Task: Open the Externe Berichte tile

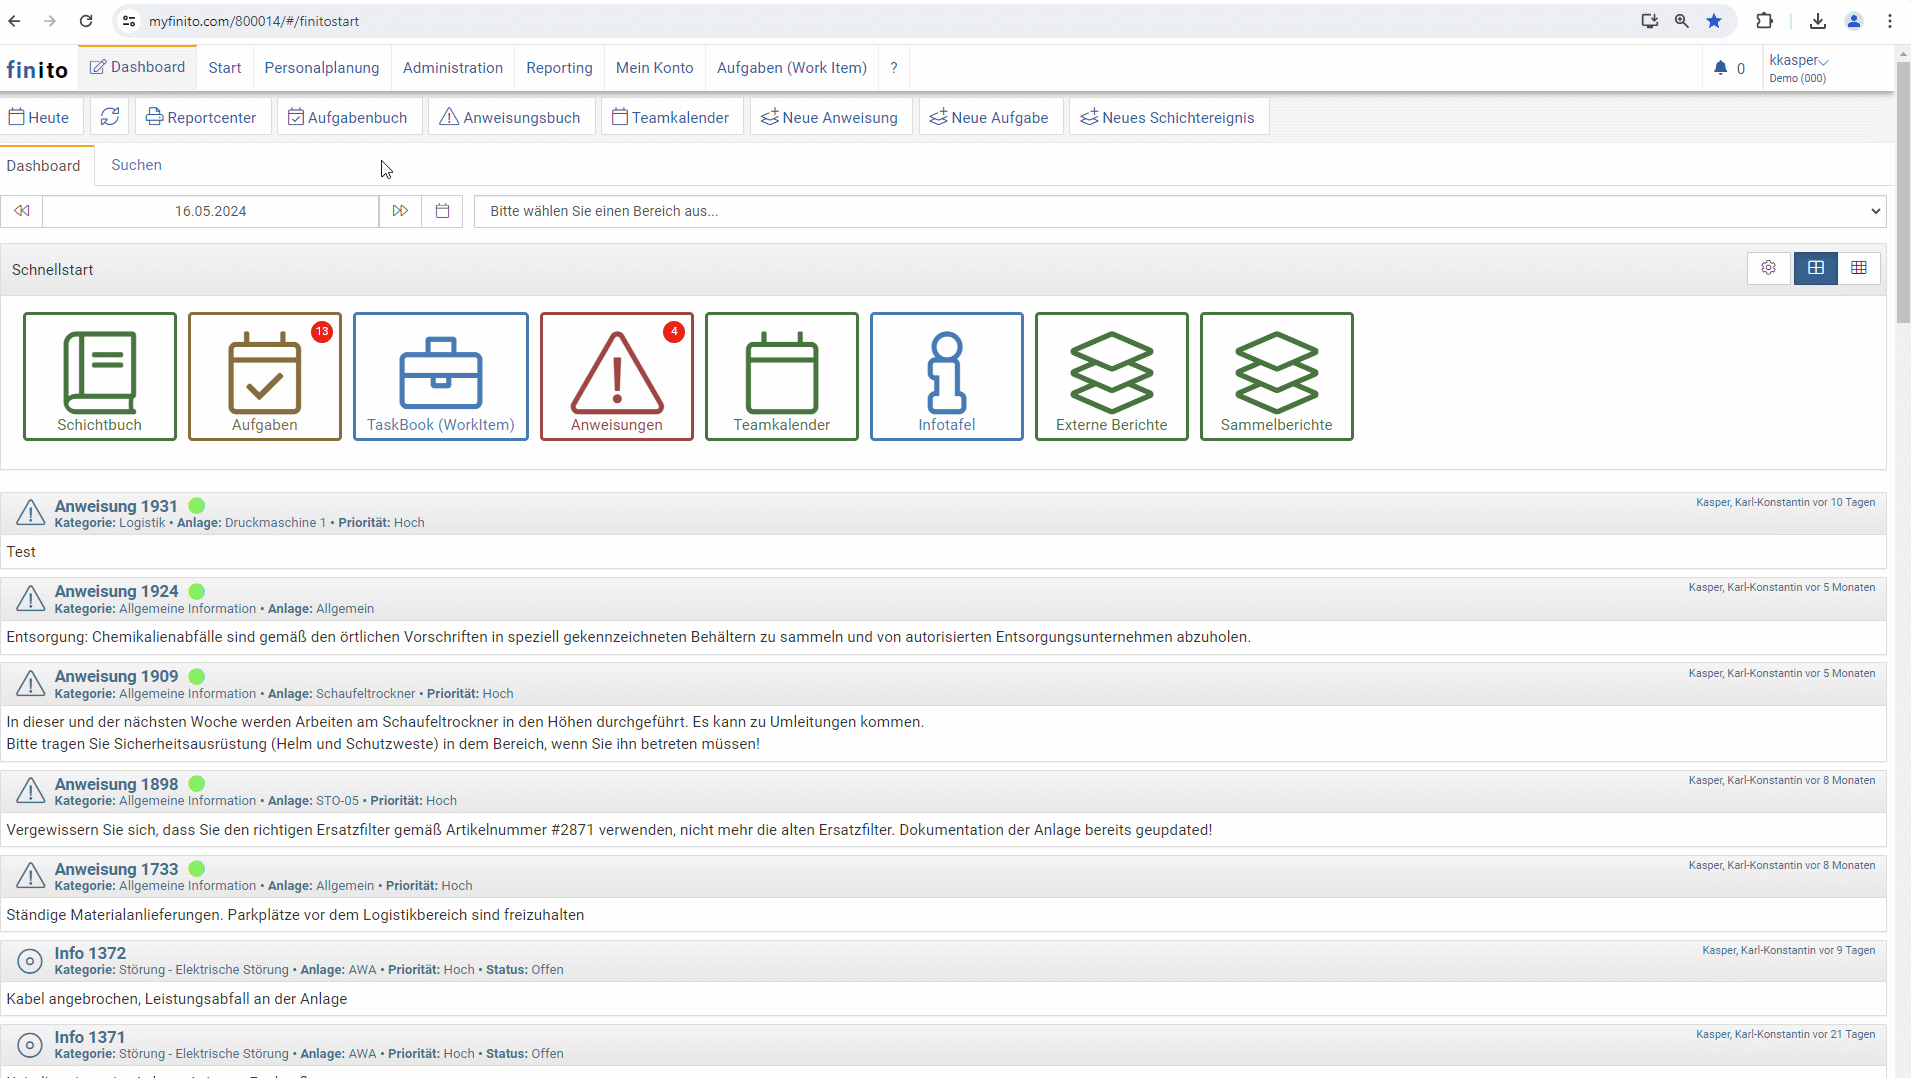Action: pos(1112,376)
